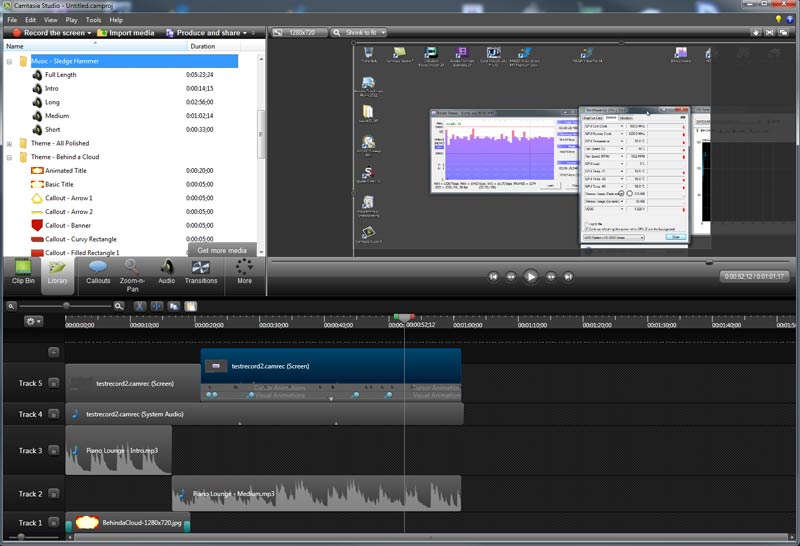Open the 1280x720 editing dimensions selector
Screen dimensions: 800x546
coord(299,33)
